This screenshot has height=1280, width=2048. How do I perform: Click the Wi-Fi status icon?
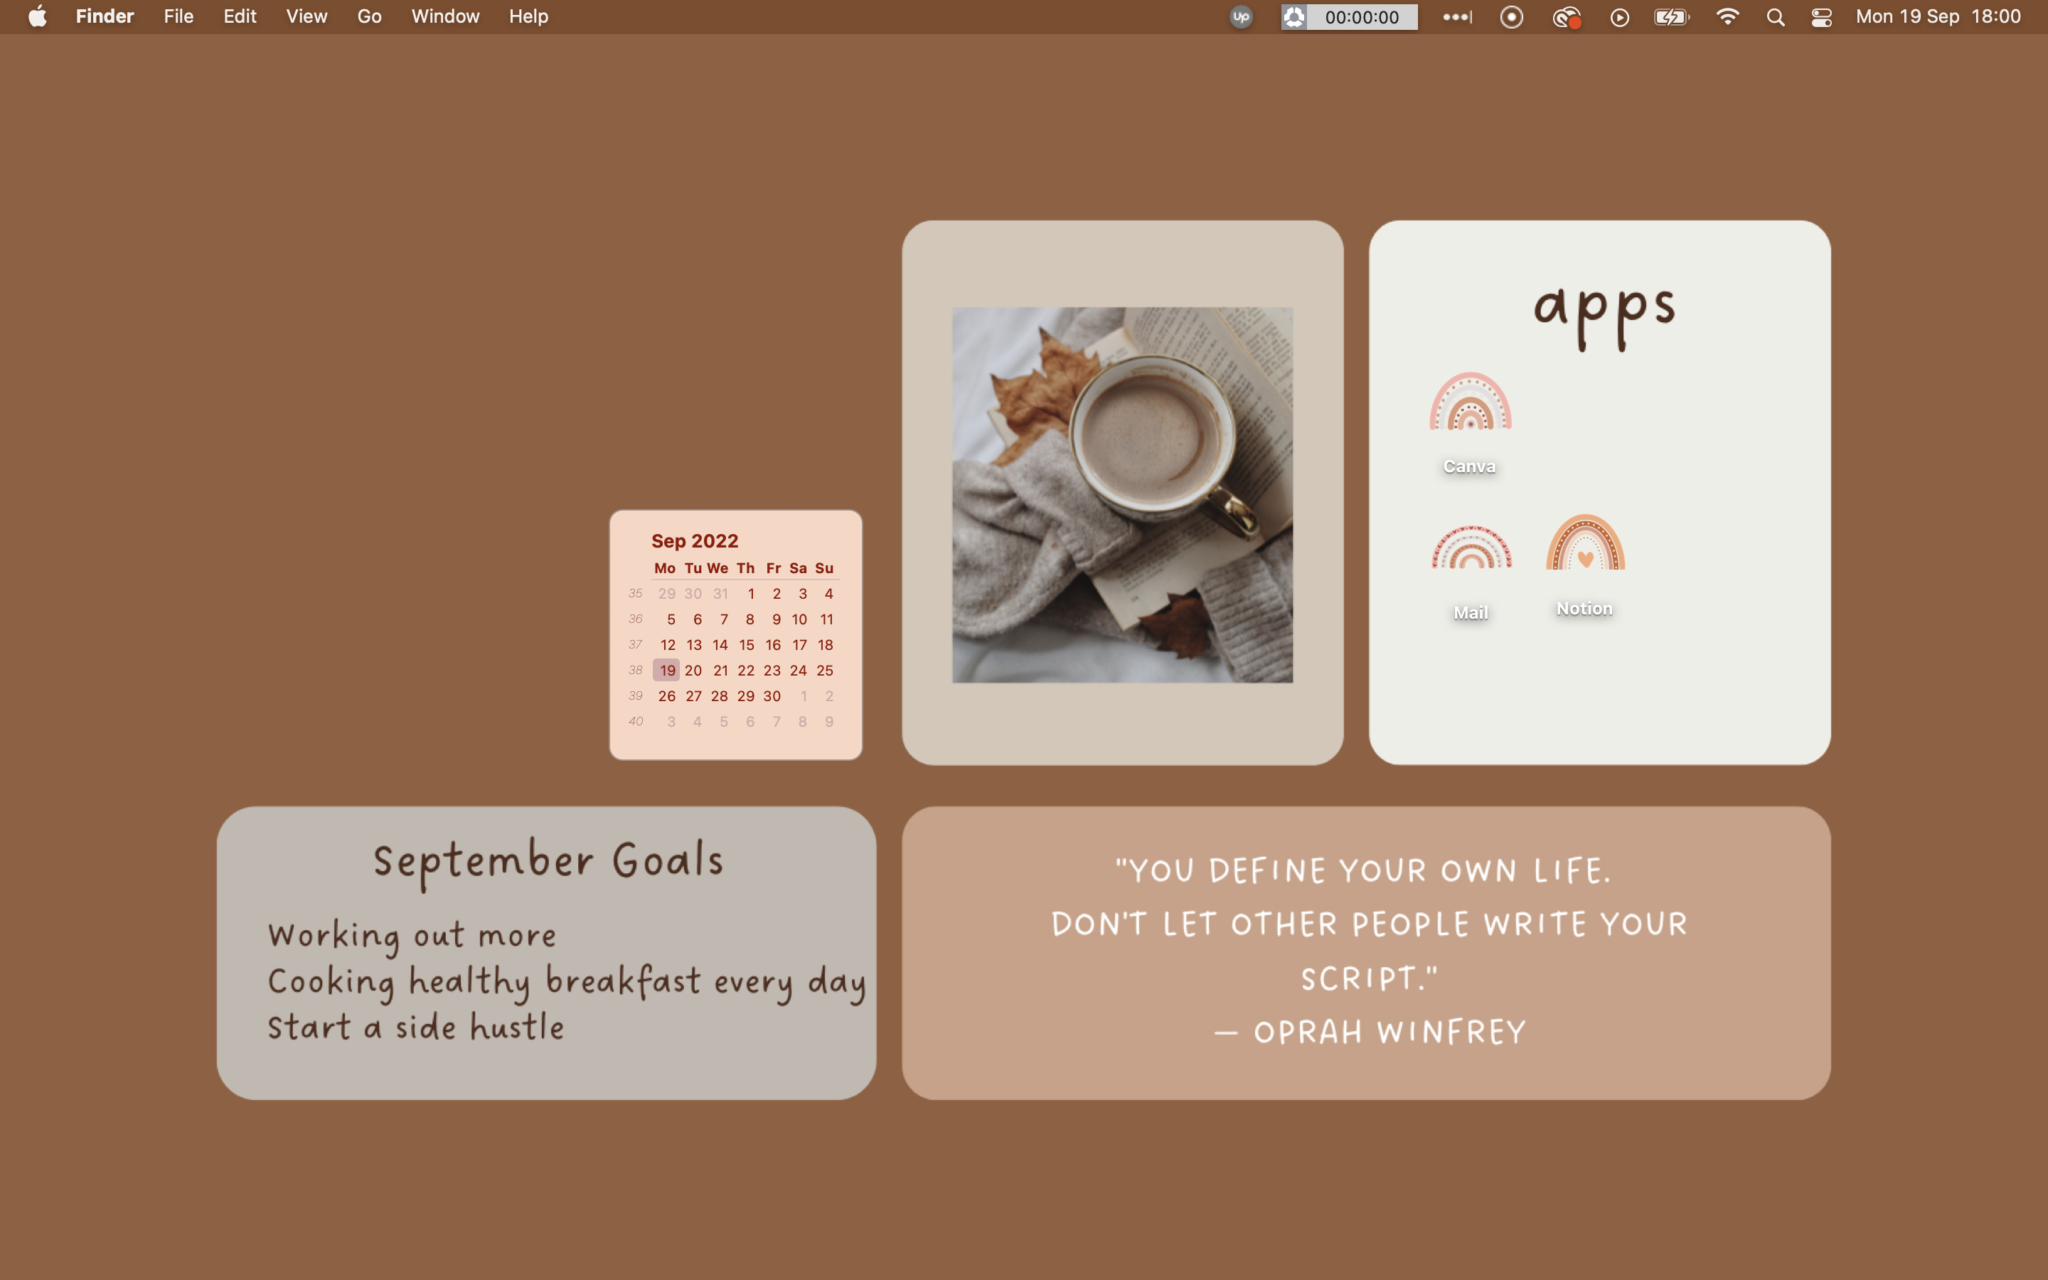pos(1727,16)
